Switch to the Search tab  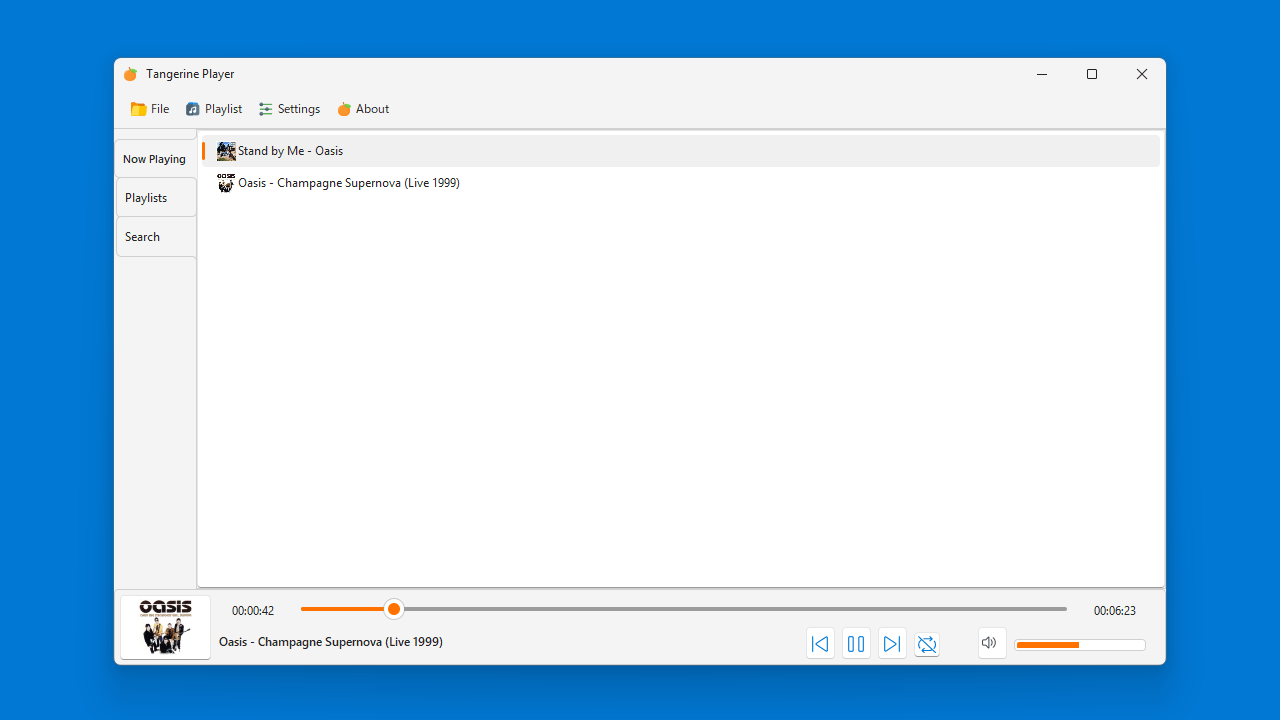click(156, 237)
